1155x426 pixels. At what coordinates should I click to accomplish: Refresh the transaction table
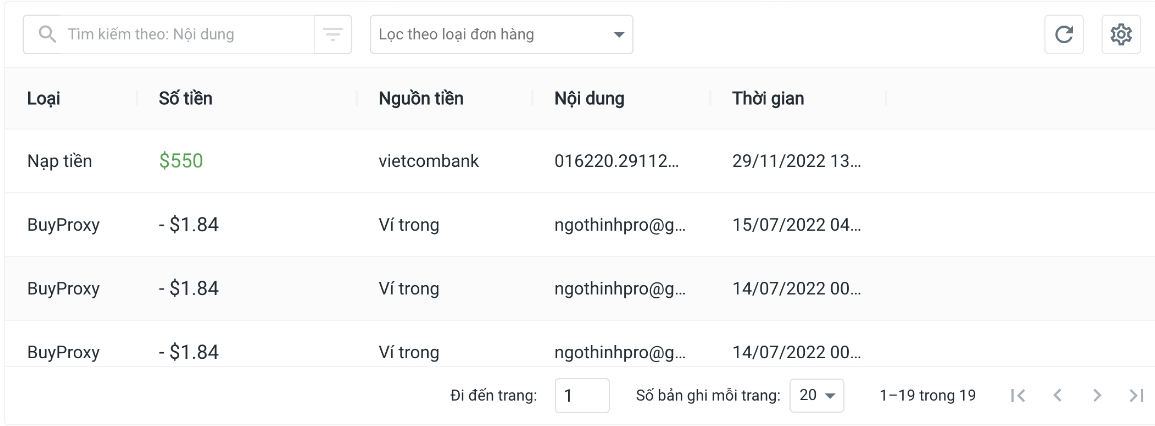point(1064,35)
